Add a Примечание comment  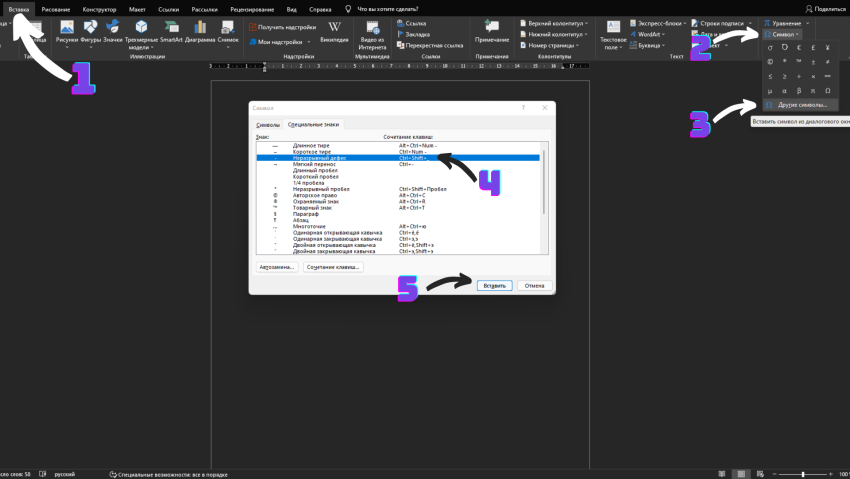(492, 33)
